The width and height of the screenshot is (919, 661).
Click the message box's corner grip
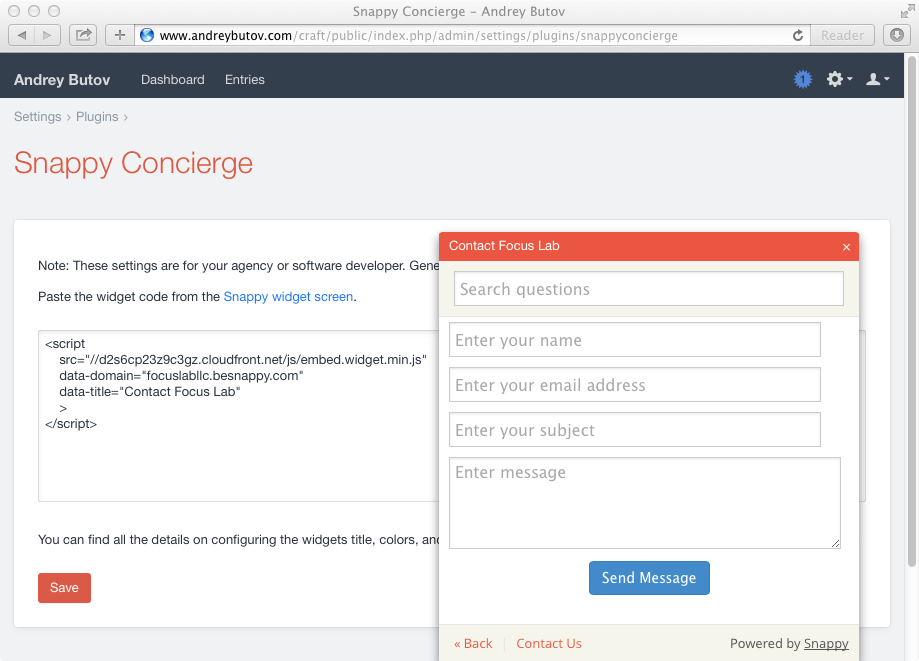coord(835,543)
